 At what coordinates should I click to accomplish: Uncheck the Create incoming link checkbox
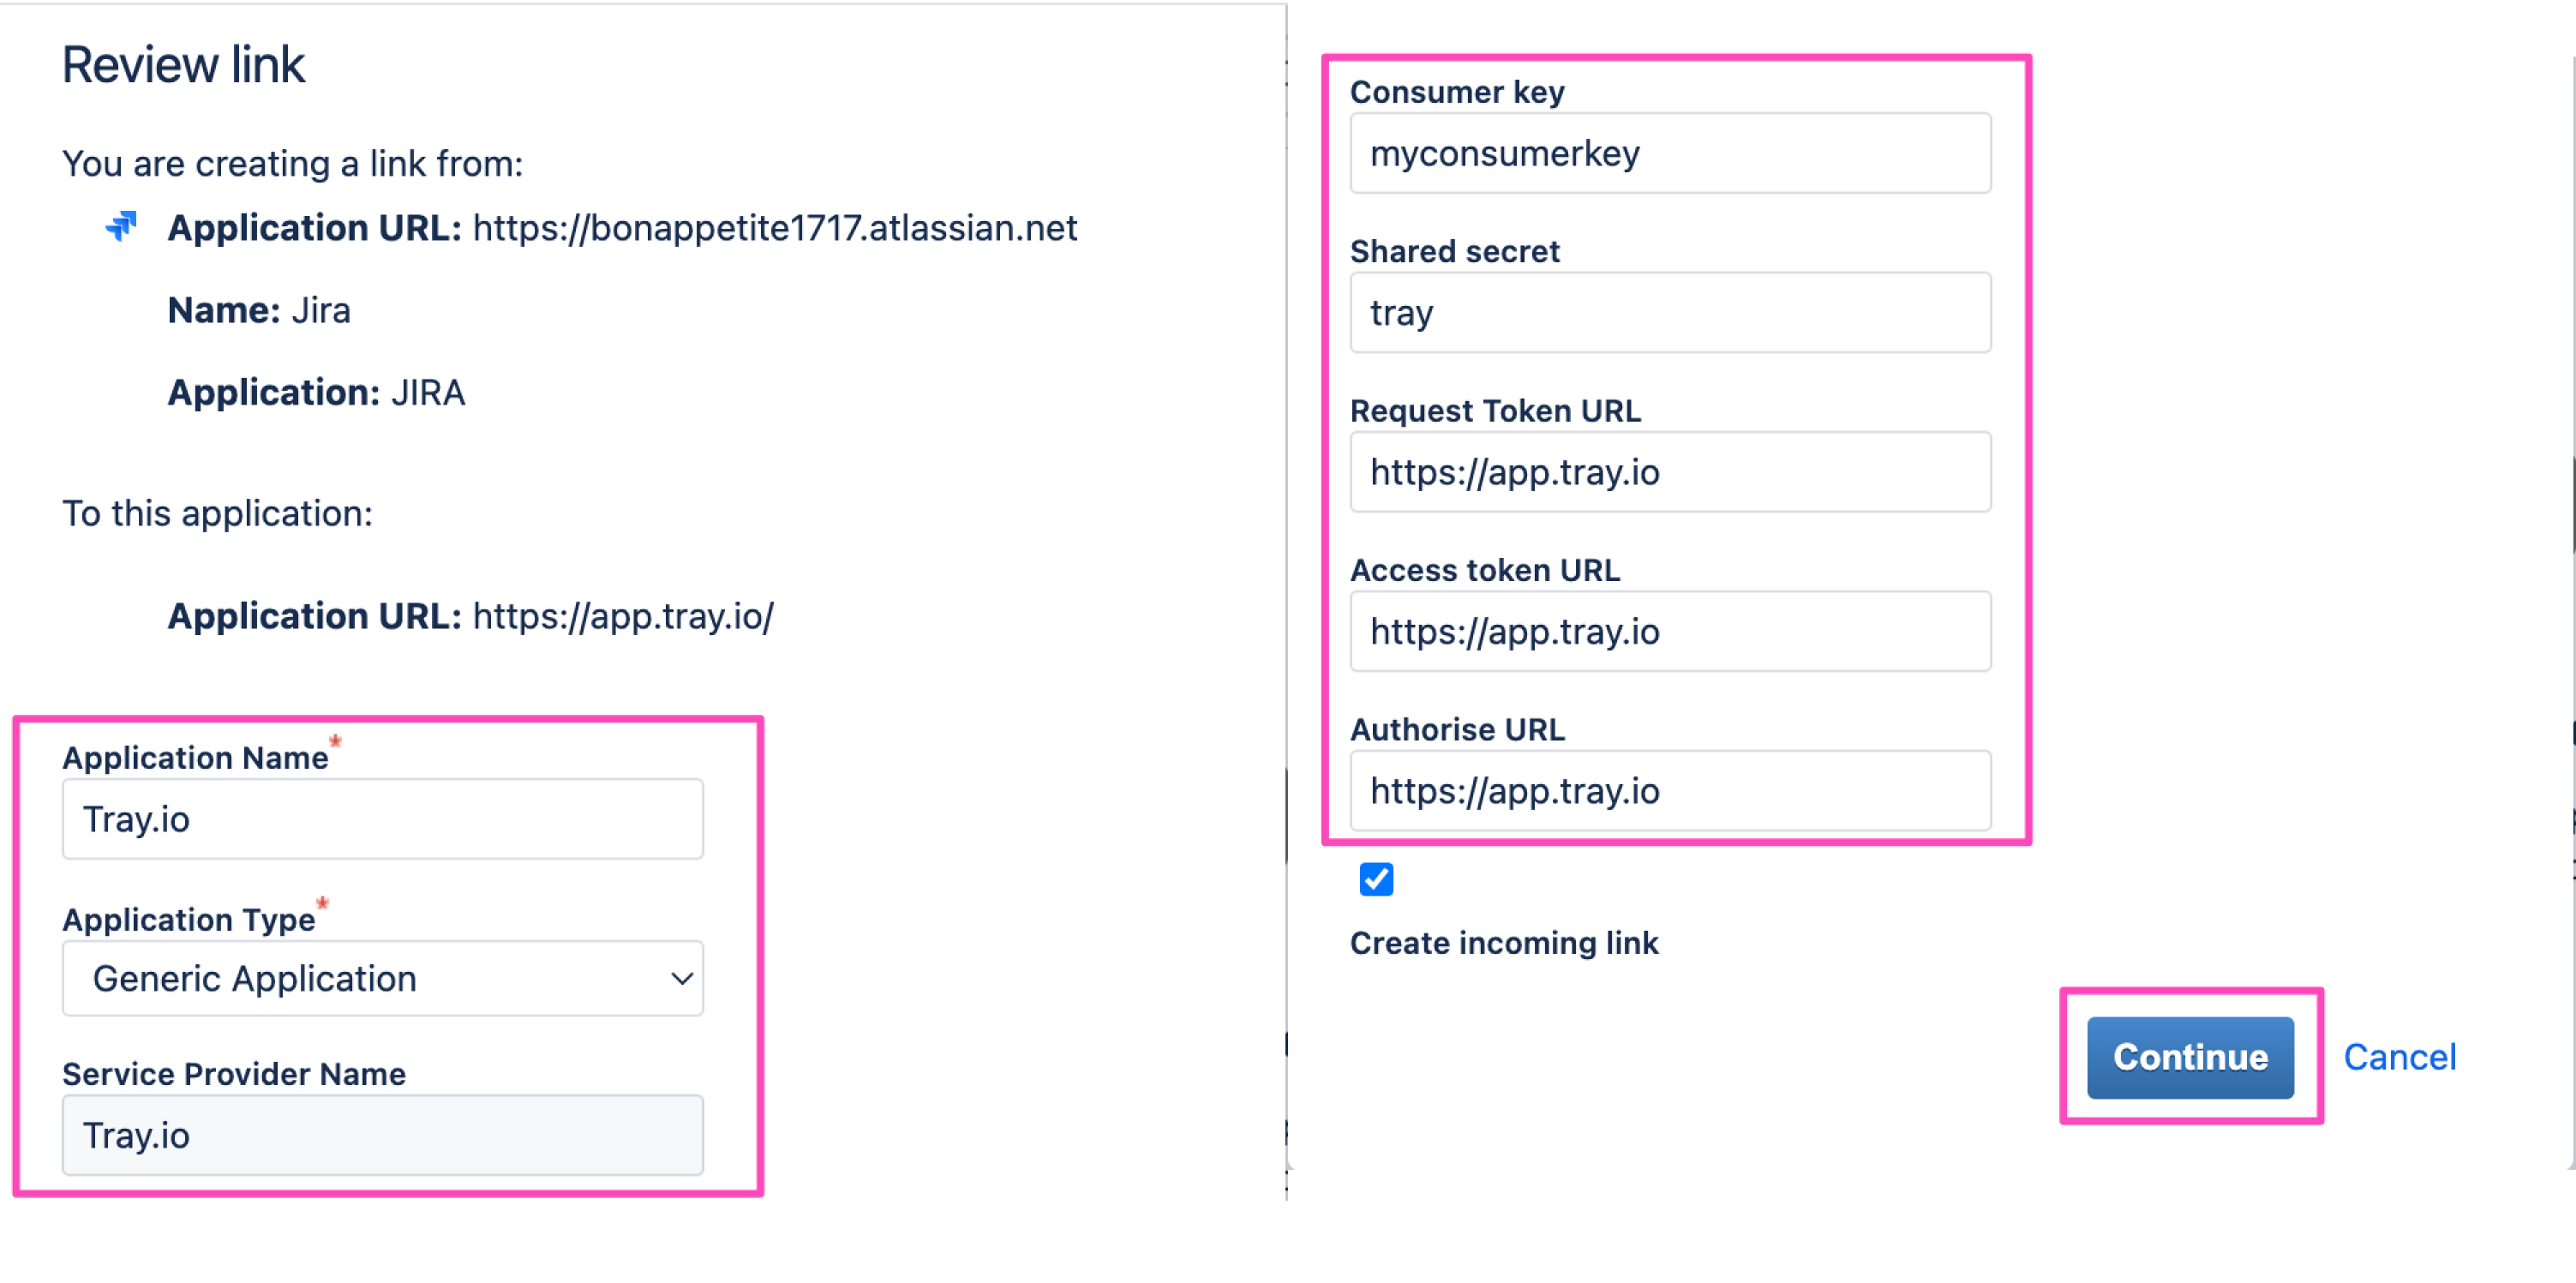tap(1377, 879)
